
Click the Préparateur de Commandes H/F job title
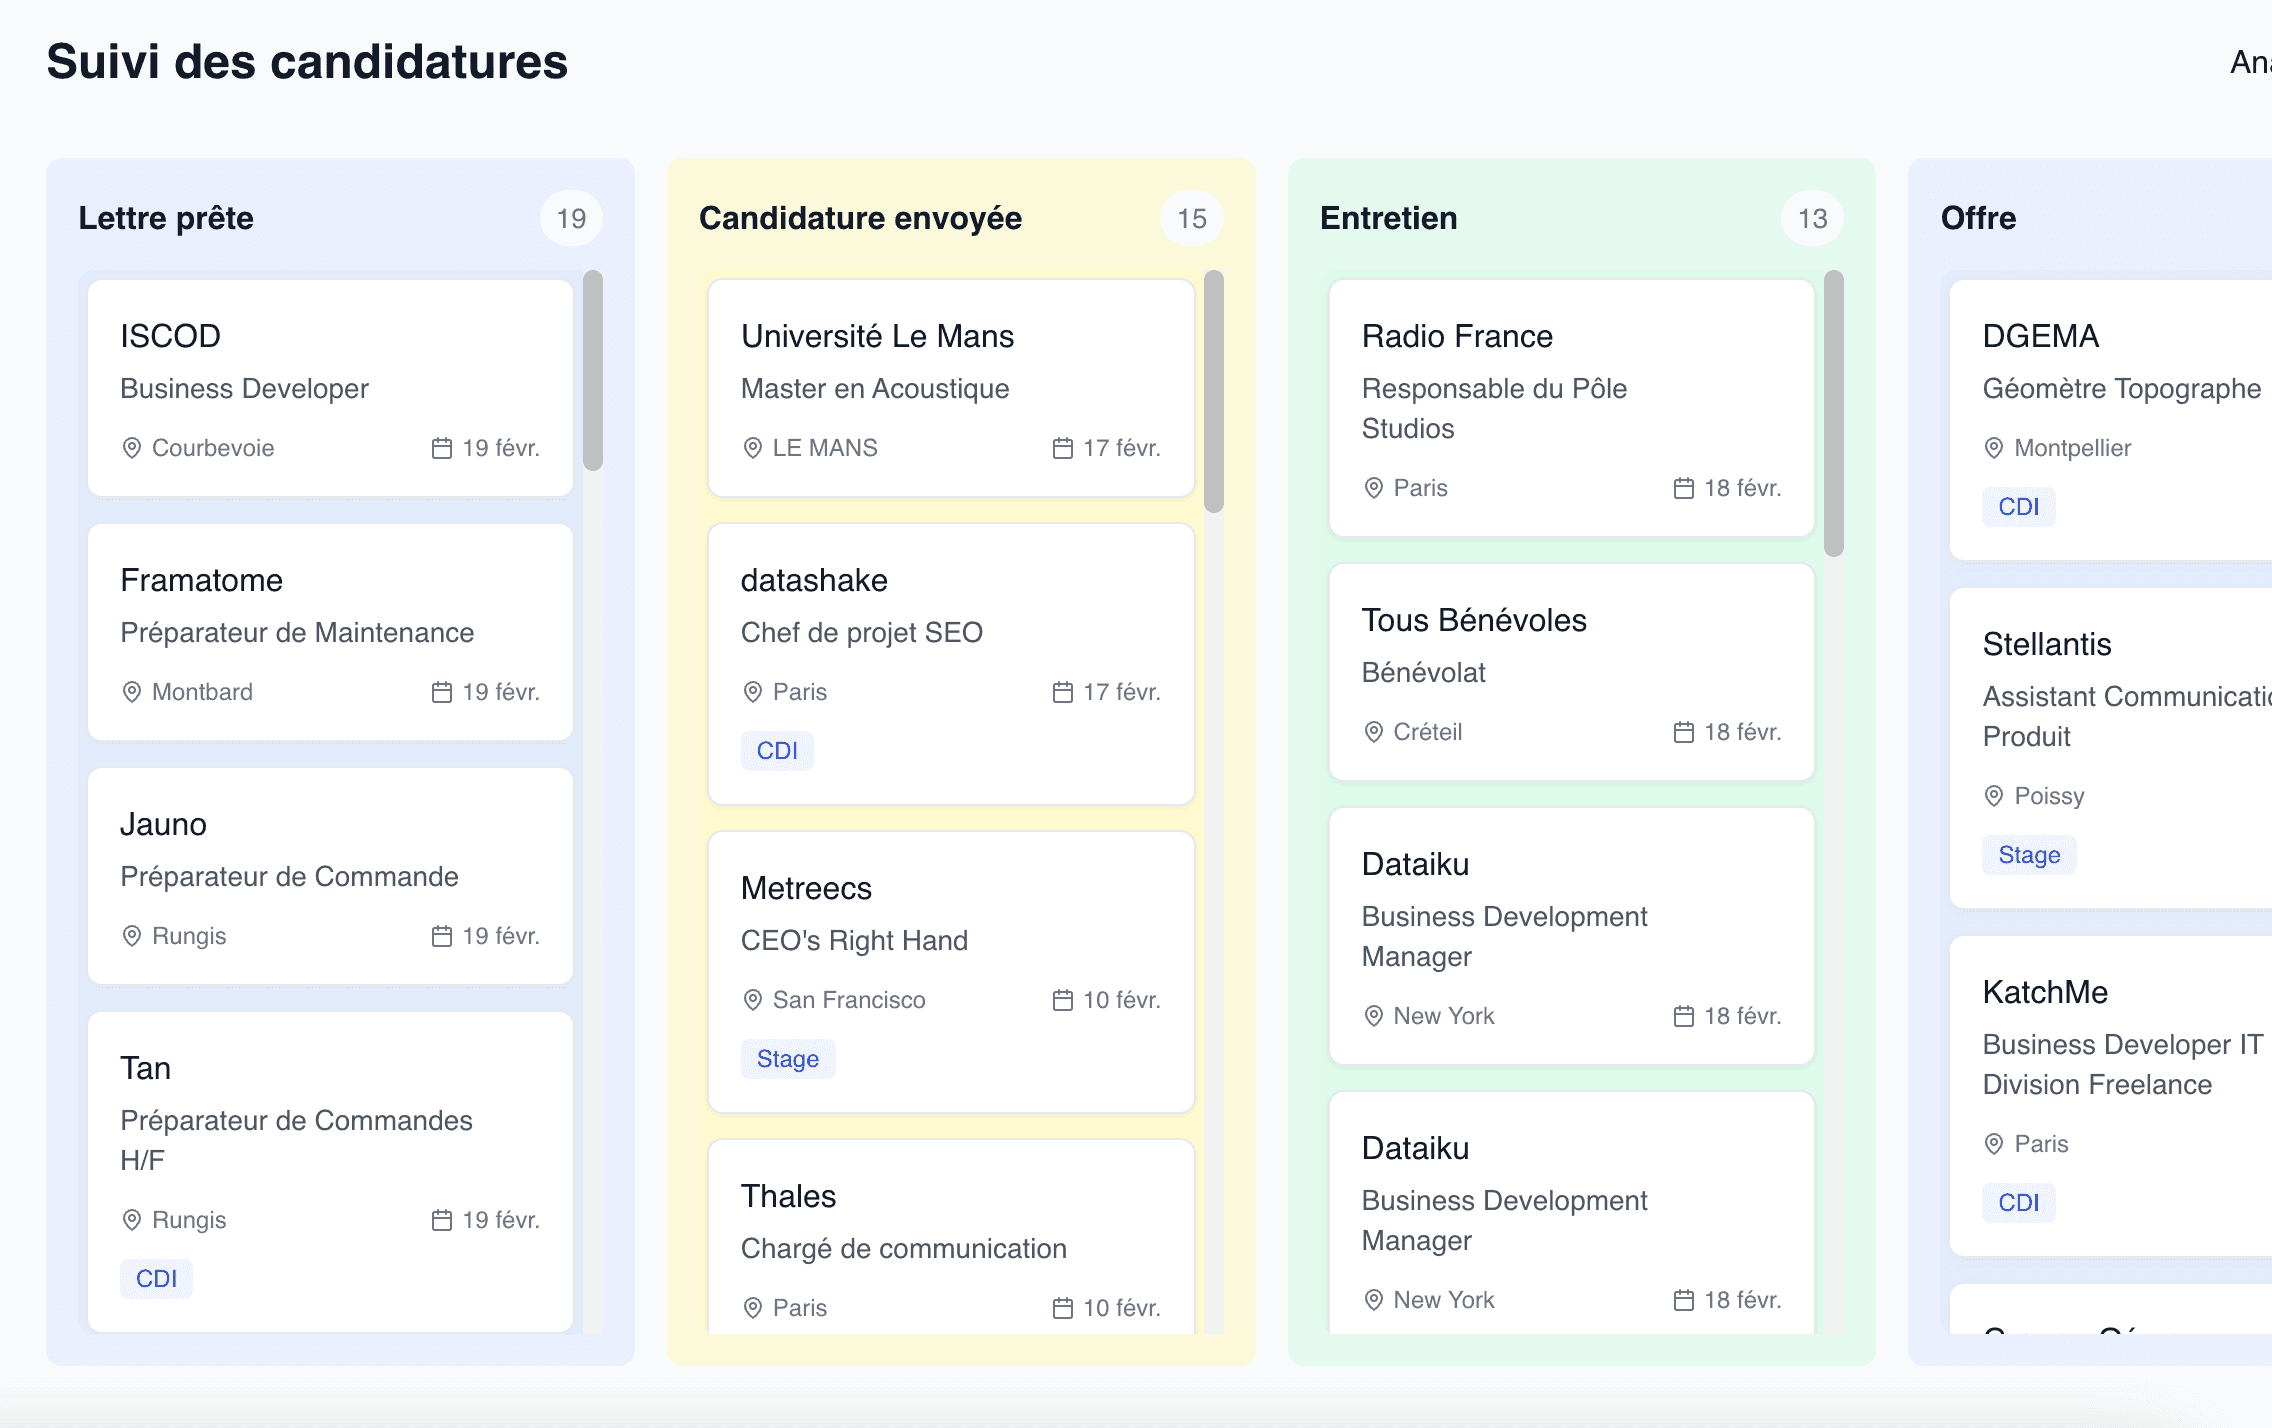pos(296,1140)
